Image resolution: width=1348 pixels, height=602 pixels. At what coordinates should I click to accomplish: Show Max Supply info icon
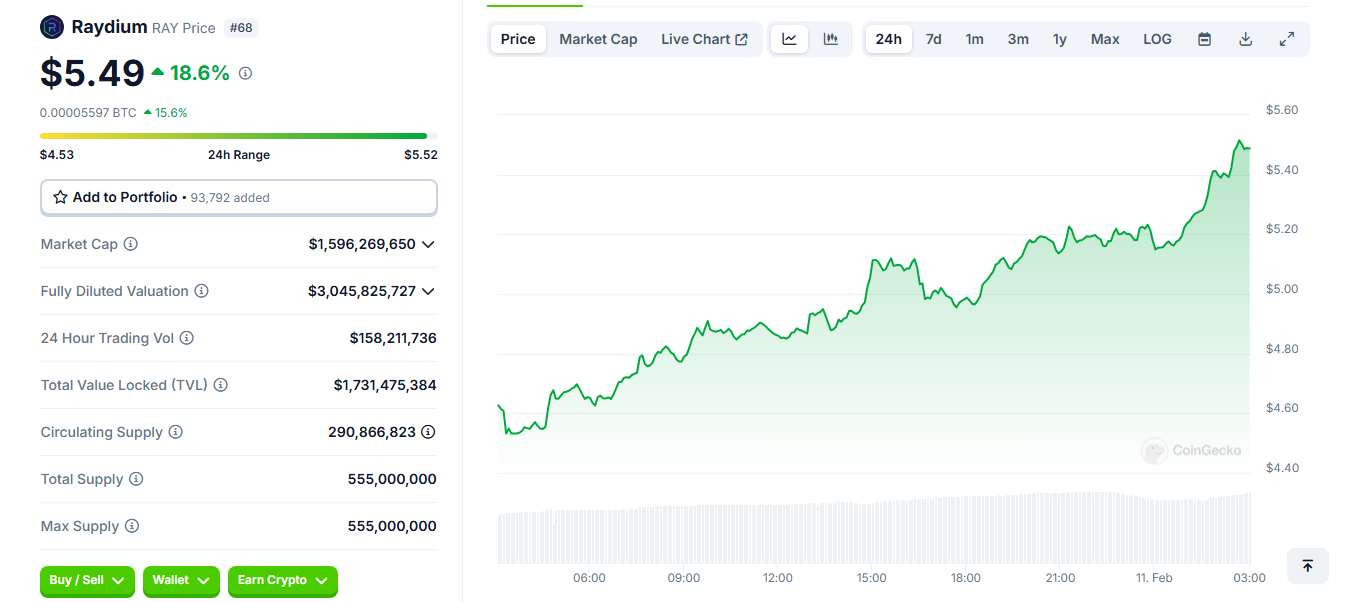132,526
